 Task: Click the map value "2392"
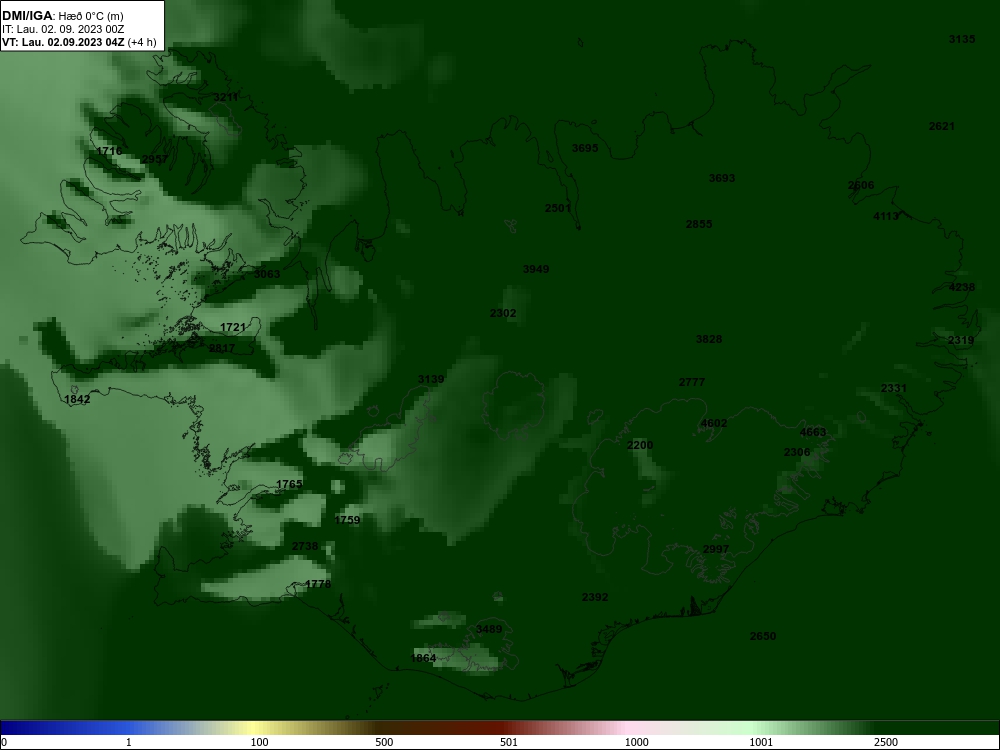click(595, 597)
